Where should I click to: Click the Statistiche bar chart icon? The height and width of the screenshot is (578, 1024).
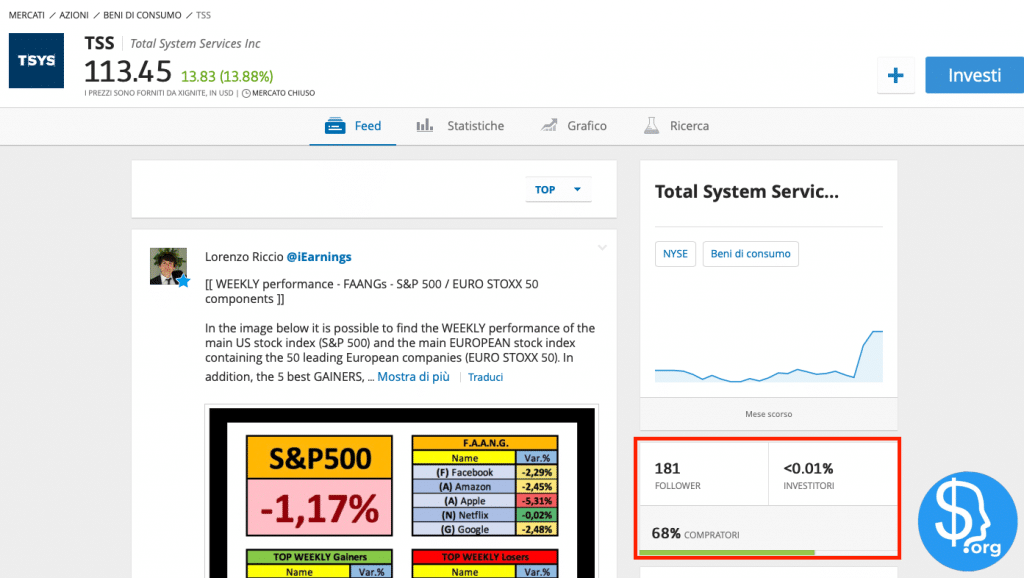[424, 125]
